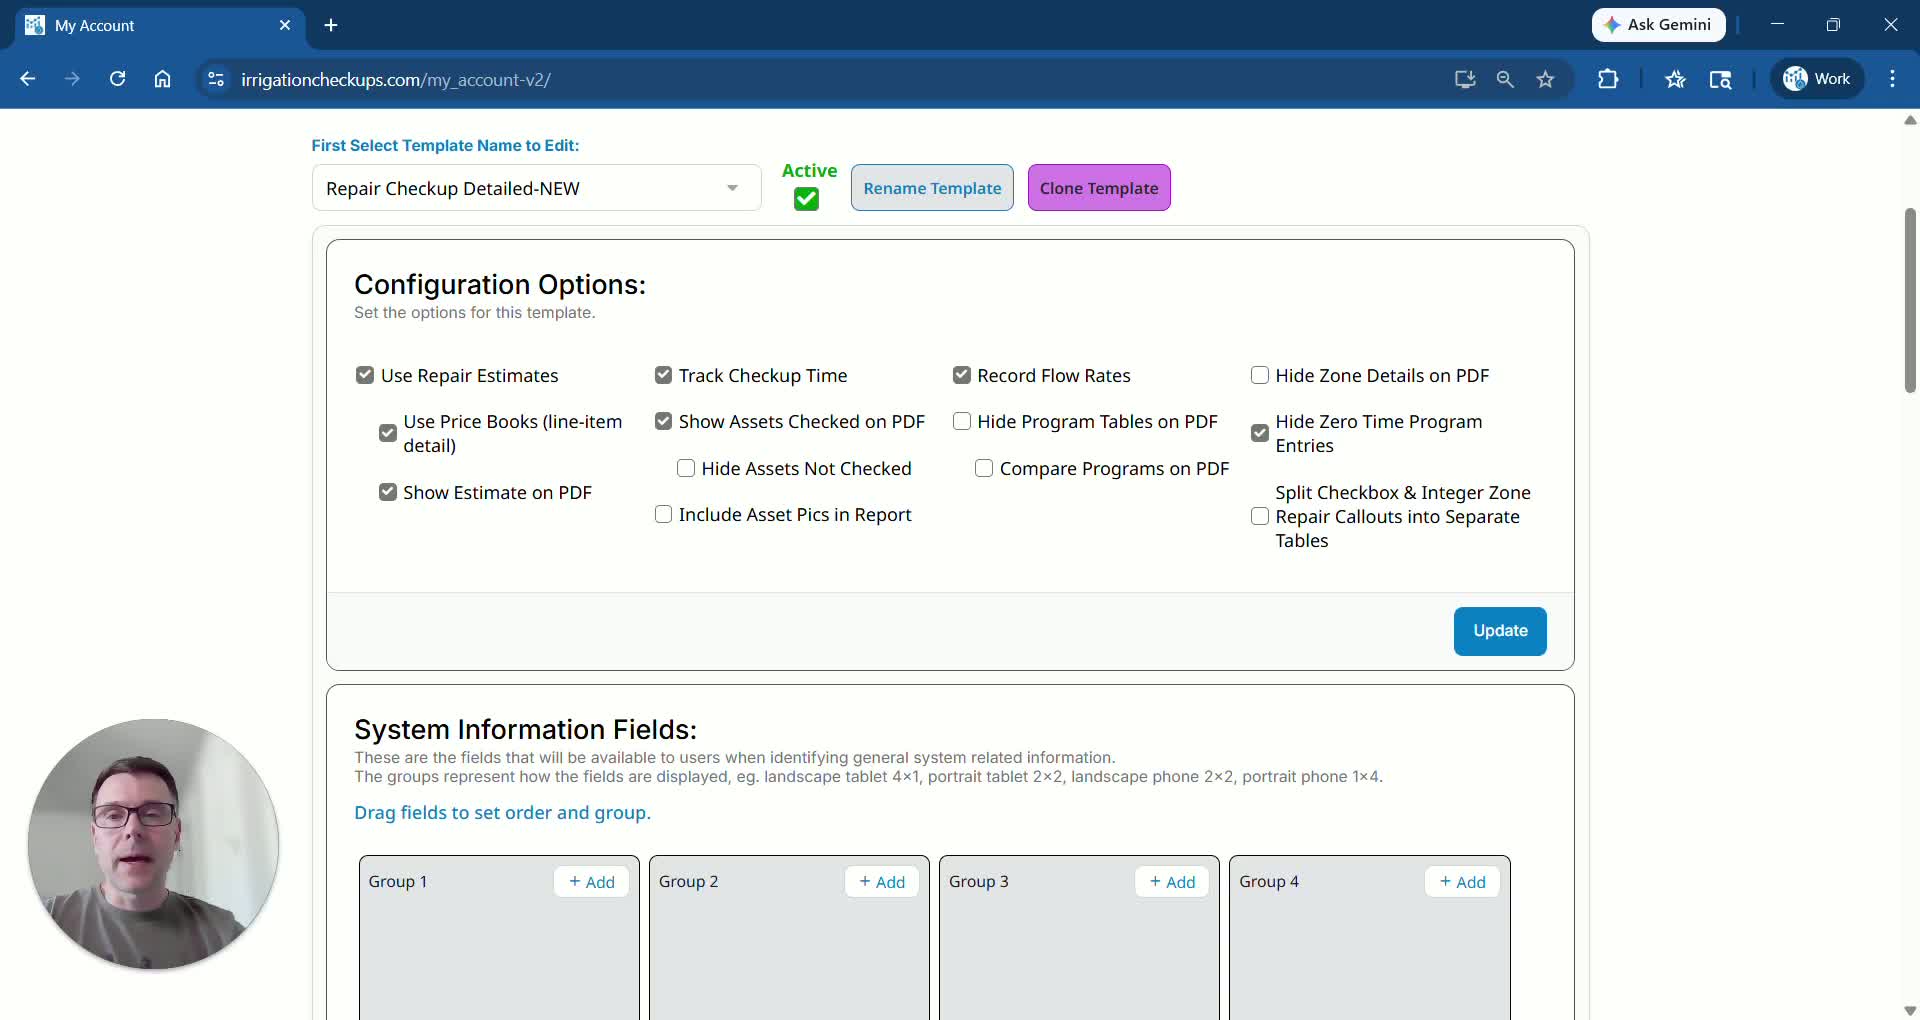Open the template name dropdown
Screen dimensions: 1920x1020
pos(536,188)
